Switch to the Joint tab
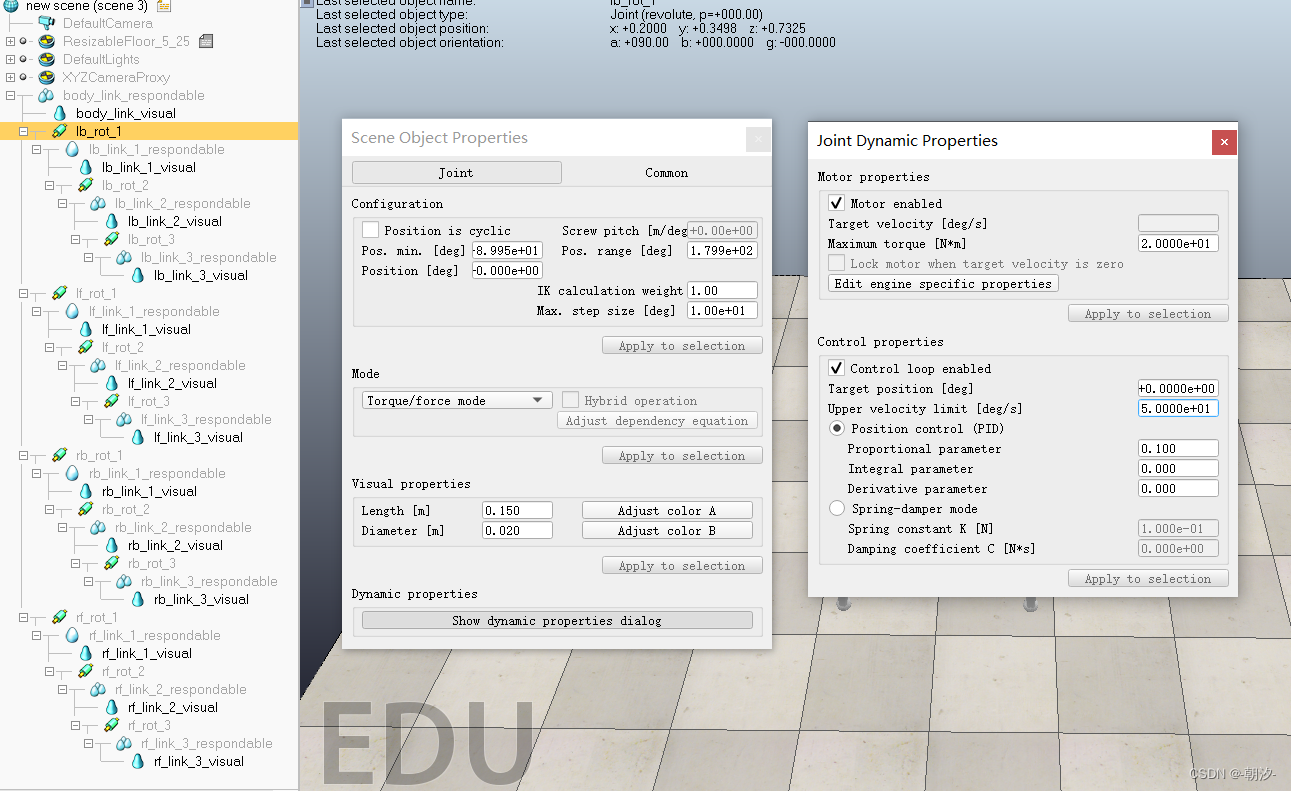This screenshot has width=1291, height=791. click(456, 172)
